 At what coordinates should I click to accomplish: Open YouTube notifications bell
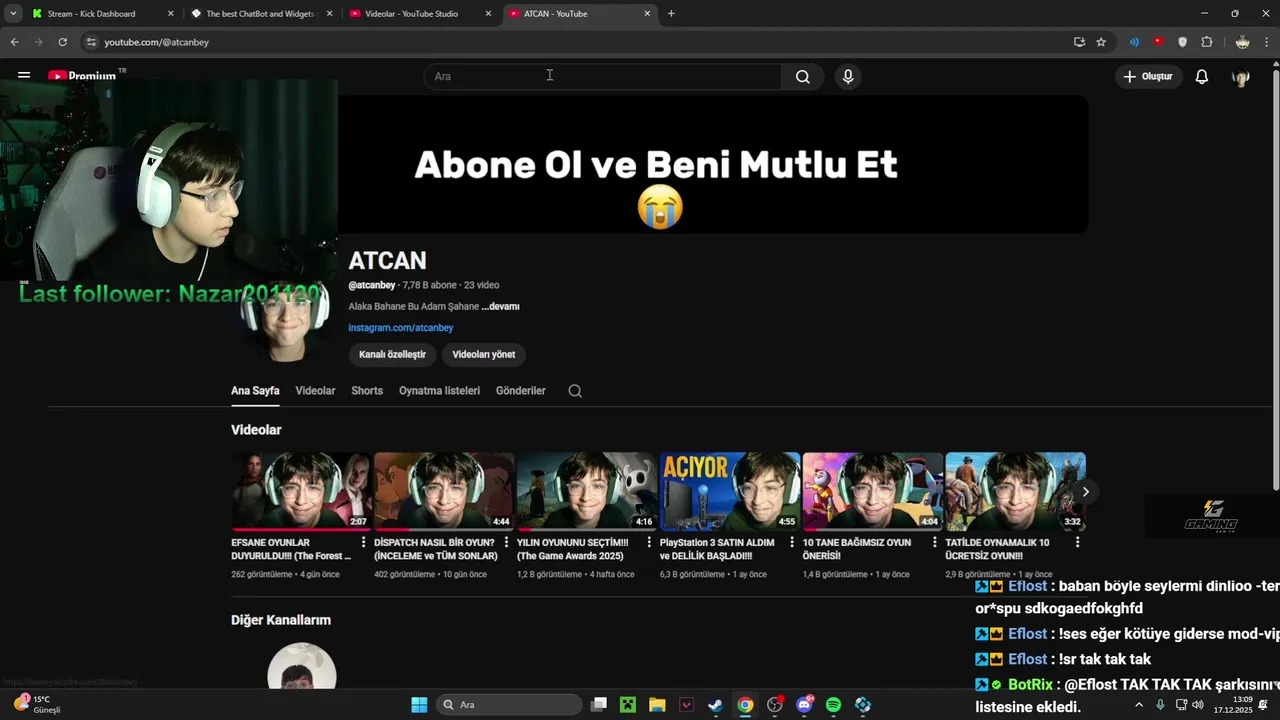[1202, 77]
